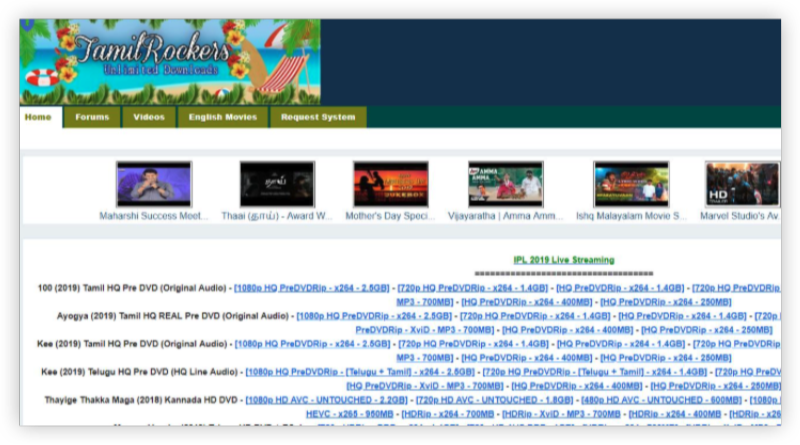Viewport: 800px width, 445px height.
Task: Click 1080p HD AVC UNTOUCHED 2.2GB link
Action: pyautogui.click(x=327, y=400)
